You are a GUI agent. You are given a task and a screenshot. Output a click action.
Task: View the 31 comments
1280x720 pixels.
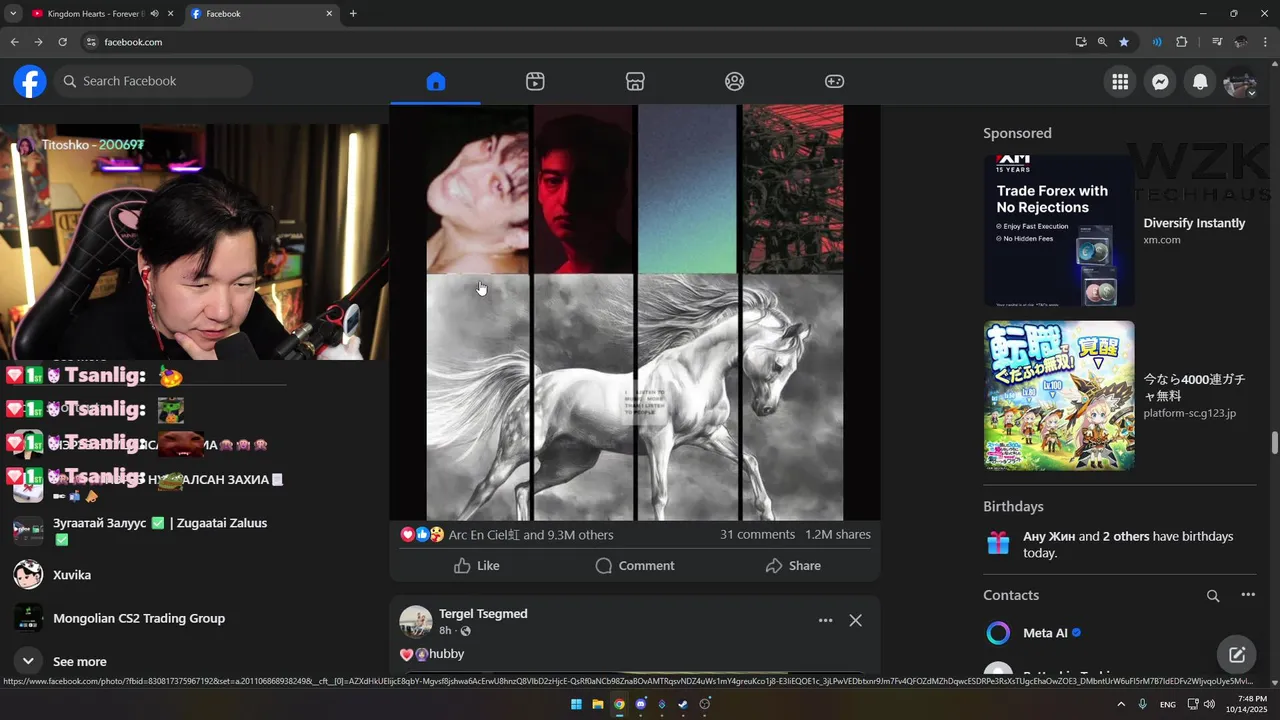757,534
